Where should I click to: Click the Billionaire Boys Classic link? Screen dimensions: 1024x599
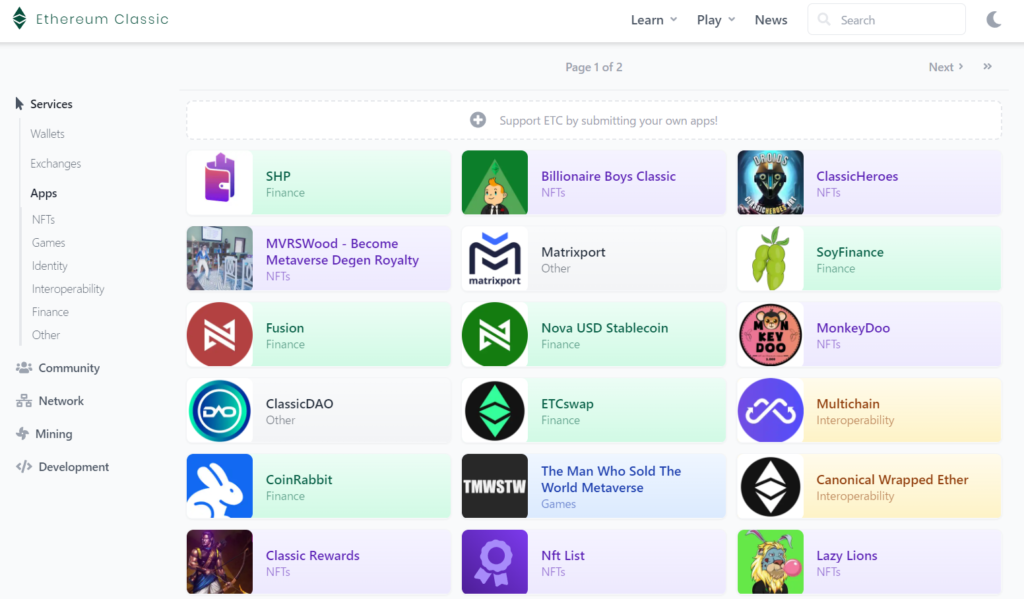click(608, 176)
